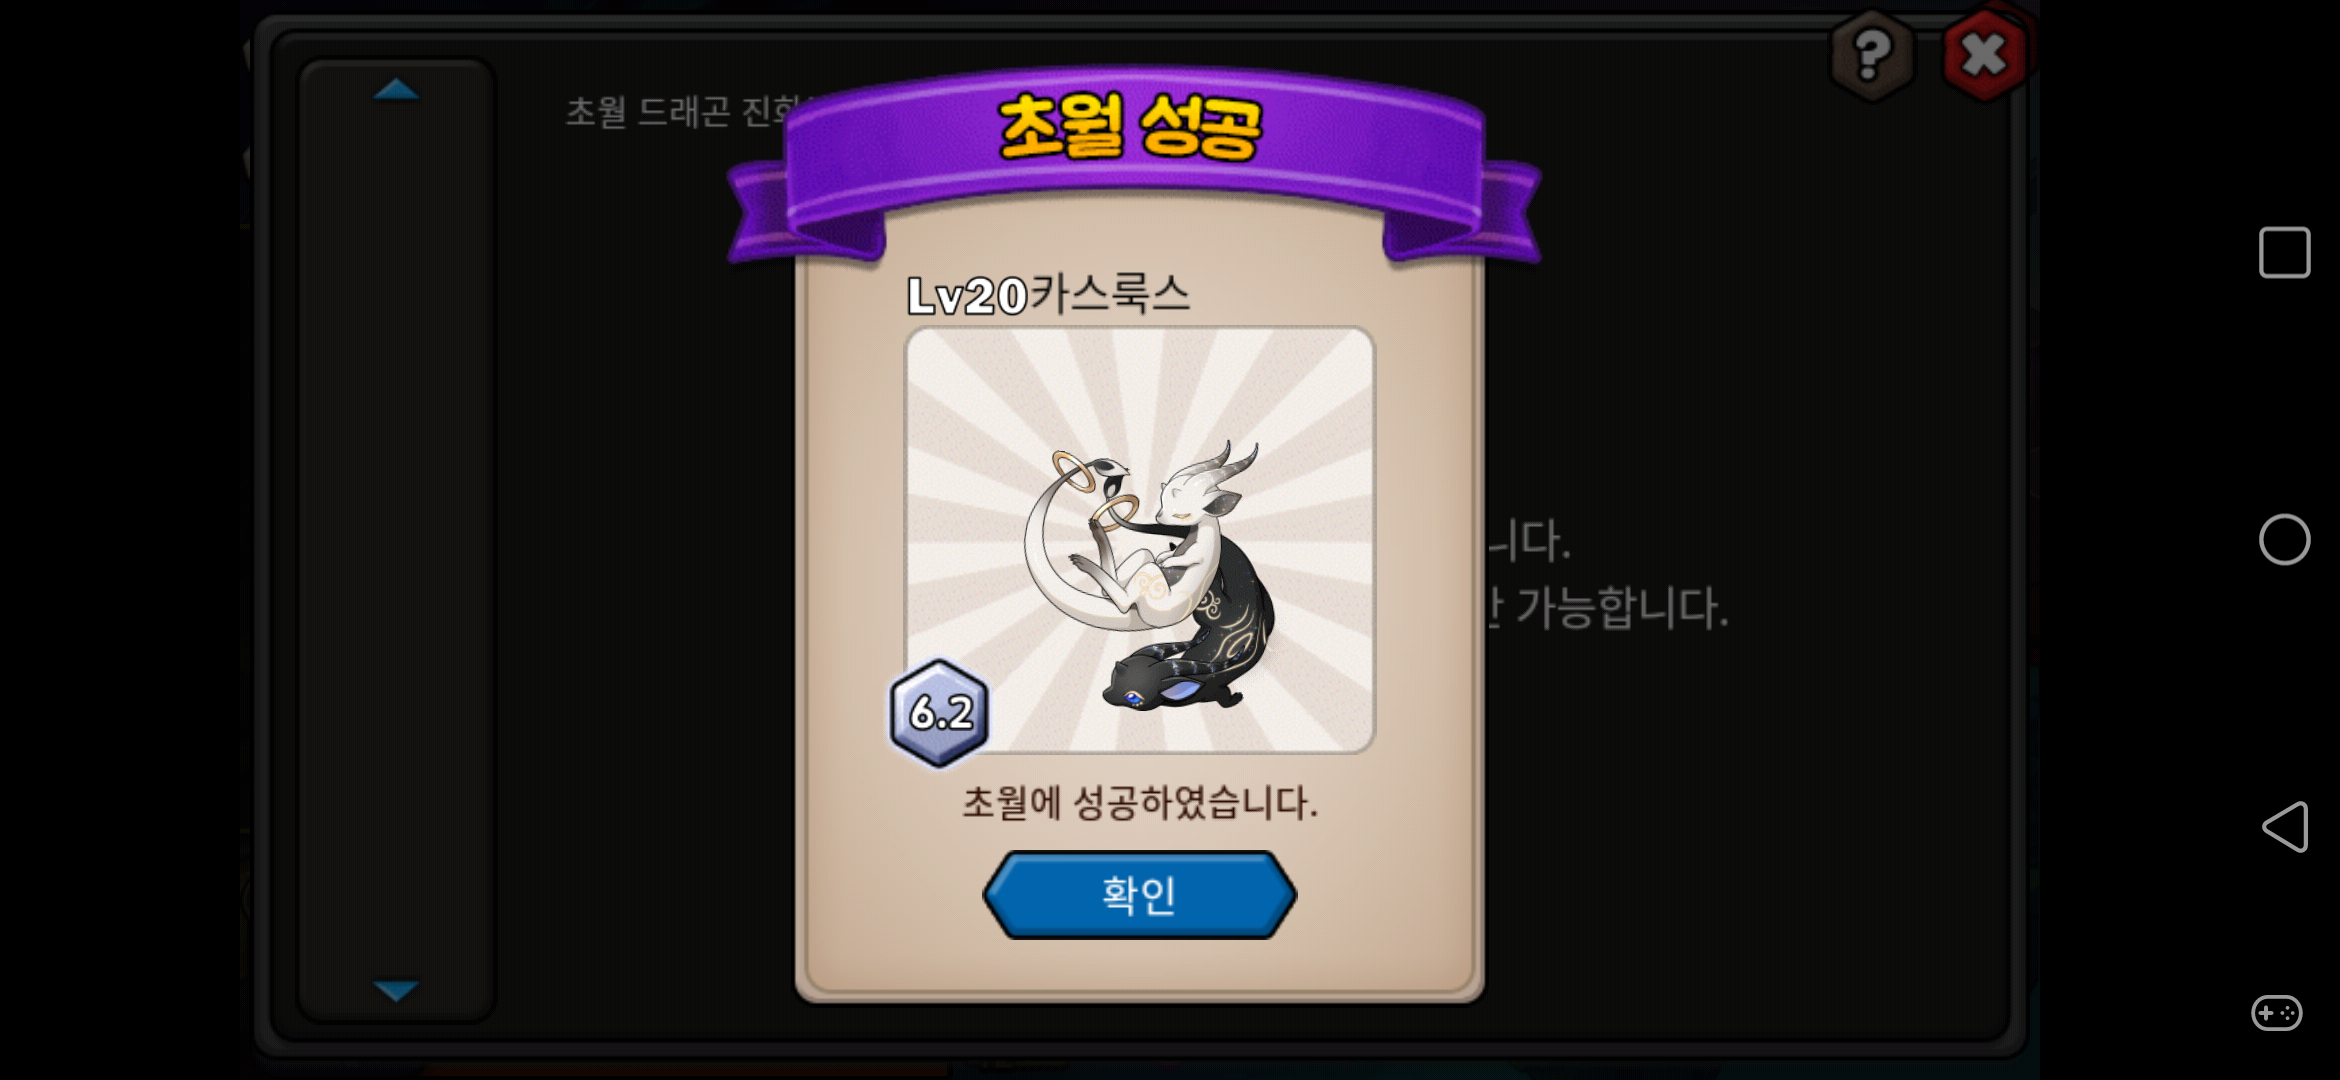The height and width of the screenshot is (1080, 2340).
Task: Confirm with the blue 확인 button
Action: point(1139,895)
